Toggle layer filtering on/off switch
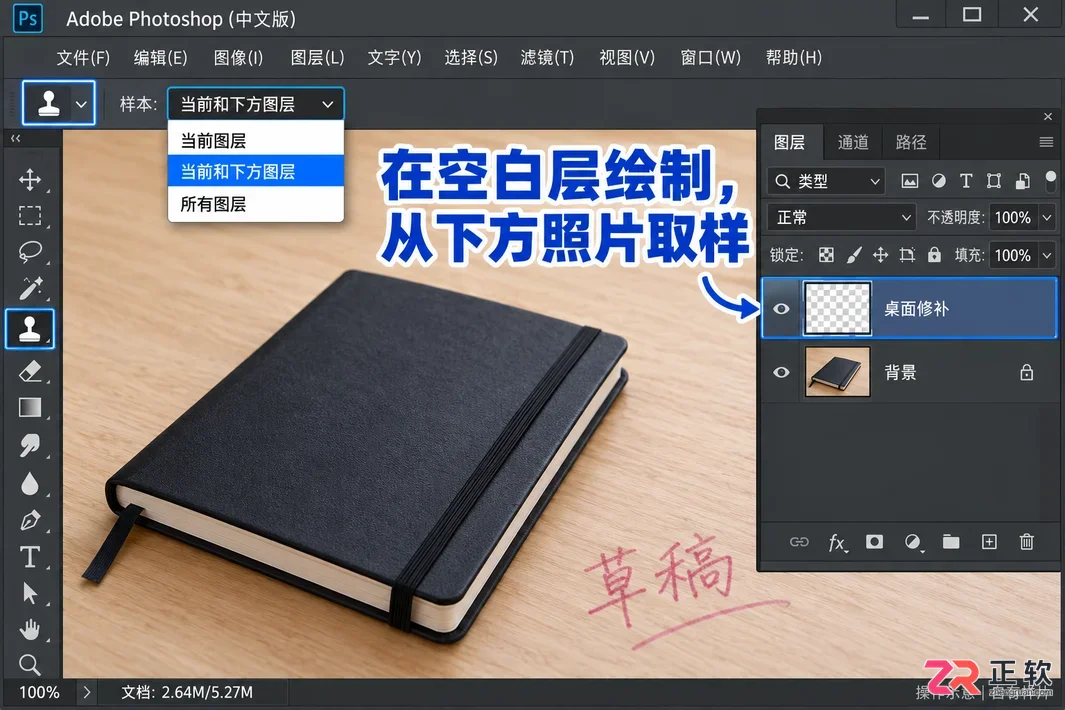This screenshot has height=710, width=1065. point(1051,181)
